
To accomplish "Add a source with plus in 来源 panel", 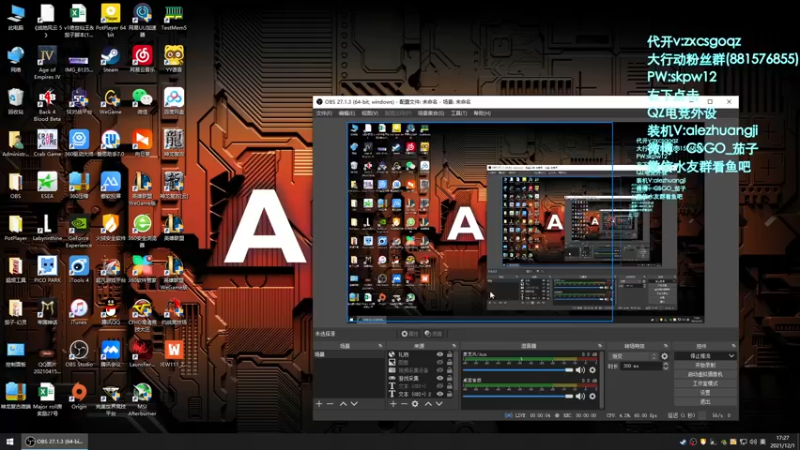I will [x=393, y=404].
